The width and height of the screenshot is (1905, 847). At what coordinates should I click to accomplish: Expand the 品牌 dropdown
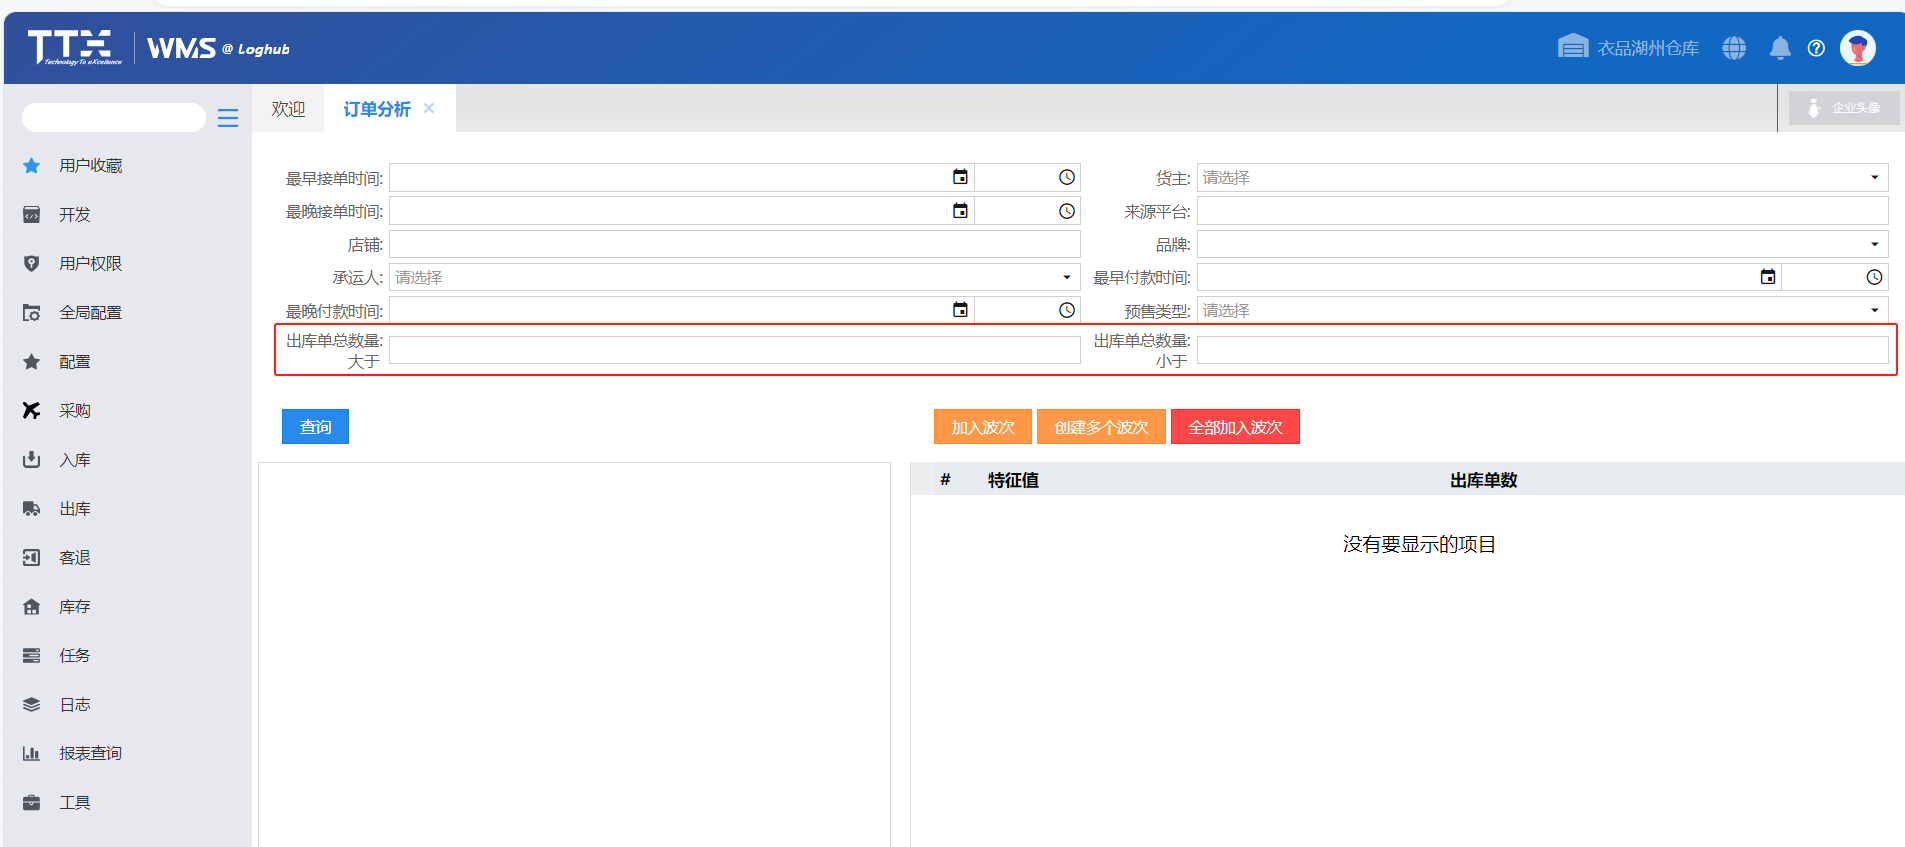pos(1874,244)
